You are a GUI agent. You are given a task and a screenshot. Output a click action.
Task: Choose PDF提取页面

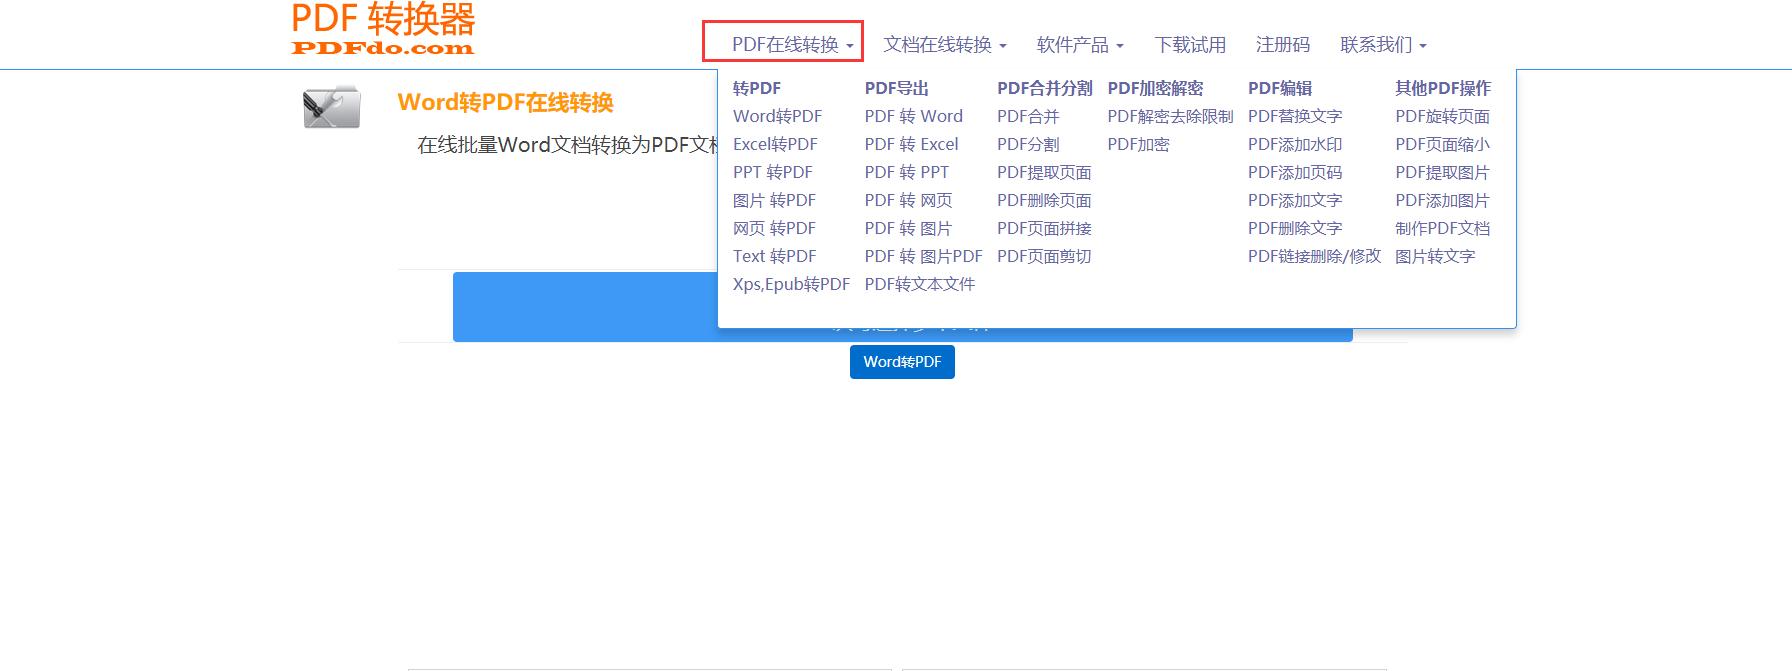click(x=1044, y=172)
